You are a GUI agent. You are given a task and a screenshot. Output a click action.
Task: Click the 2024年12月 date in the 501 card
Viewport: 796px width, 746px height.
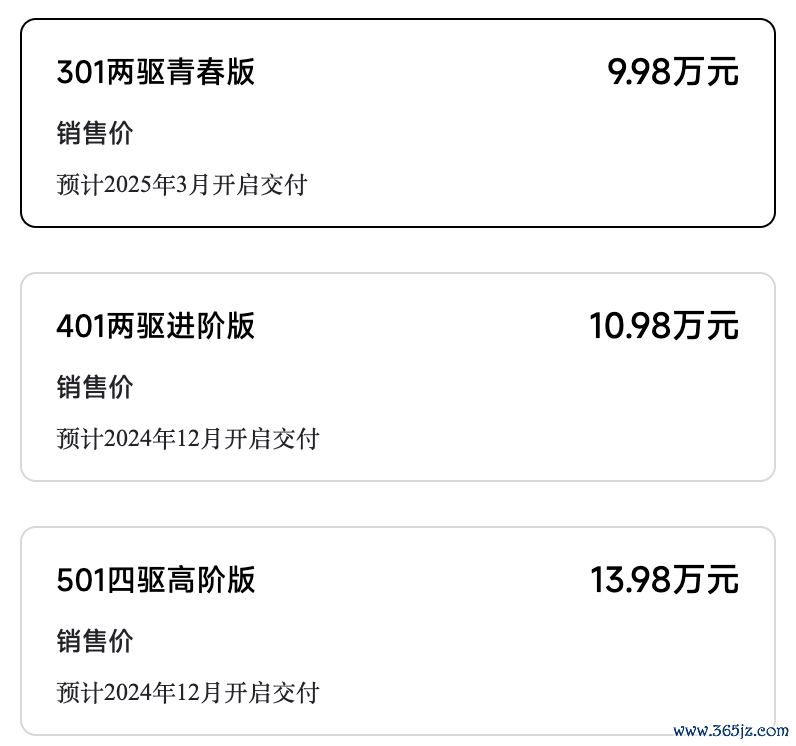(x=163, y=692)
